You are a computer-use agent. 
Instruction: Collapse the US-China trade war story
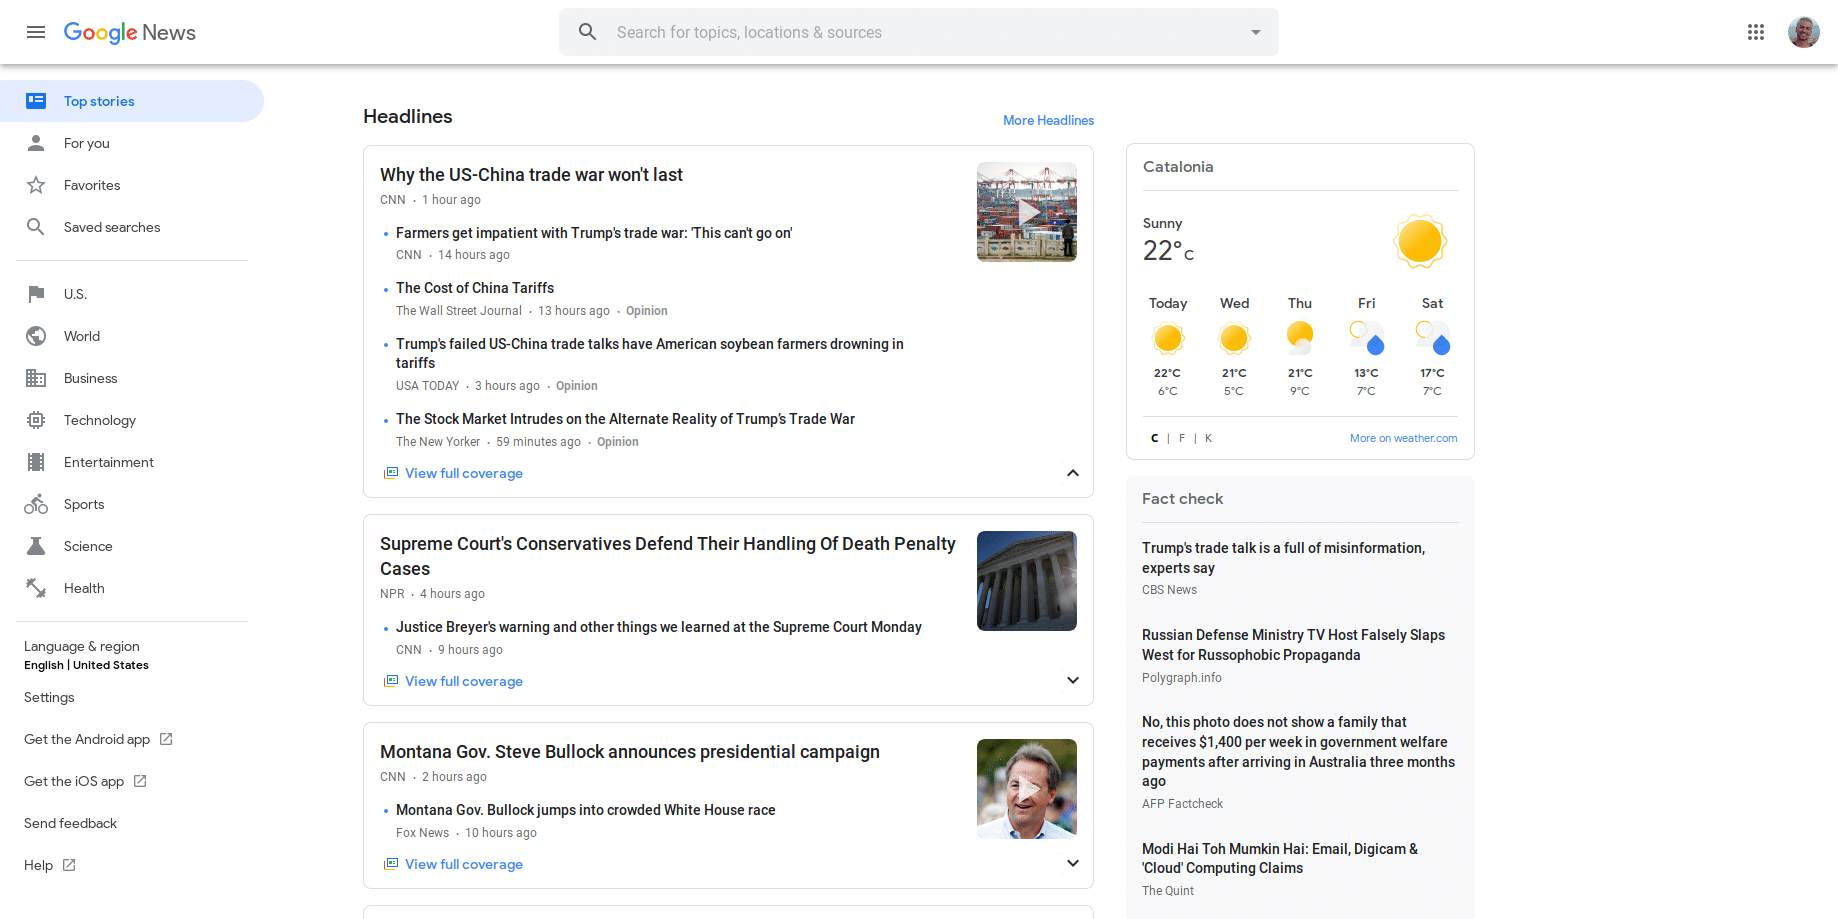tap(1072, 473)
